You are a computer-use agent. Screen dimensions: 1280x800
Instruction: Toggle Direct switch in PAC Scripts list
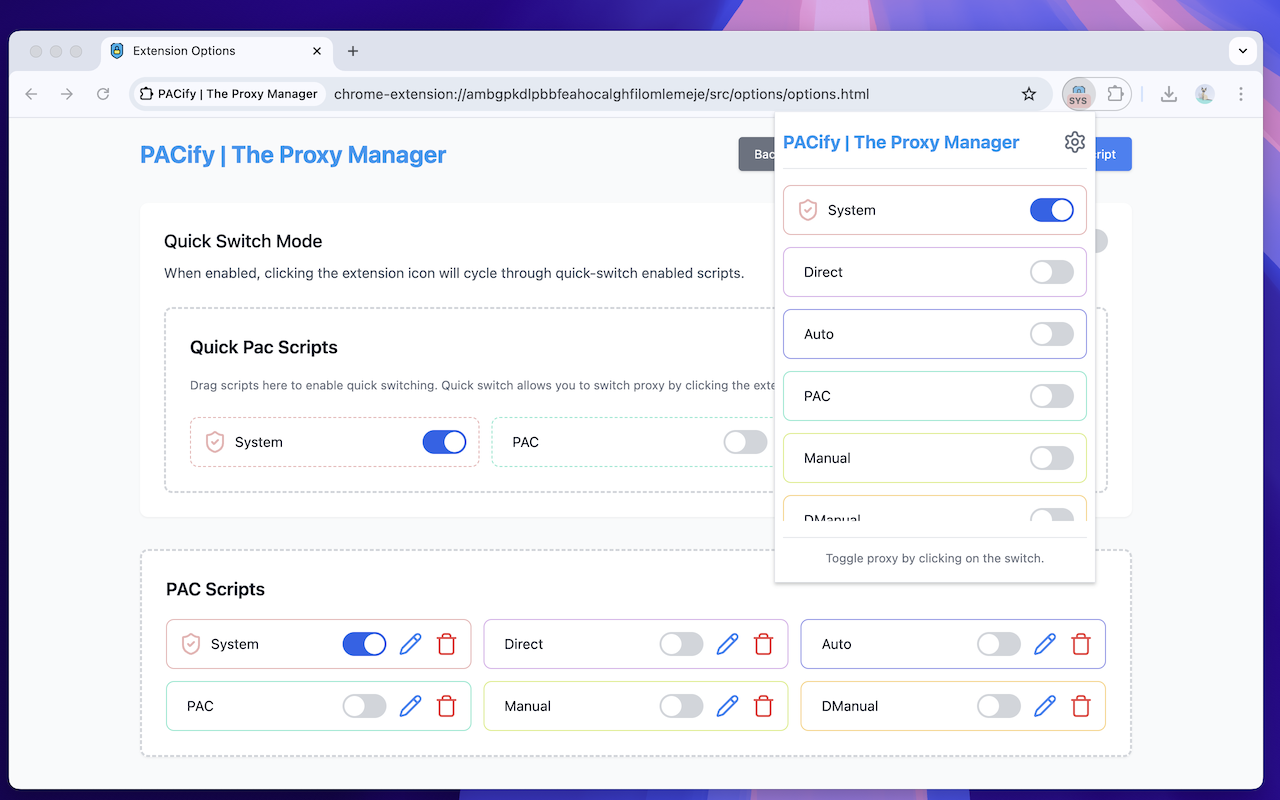682,644
